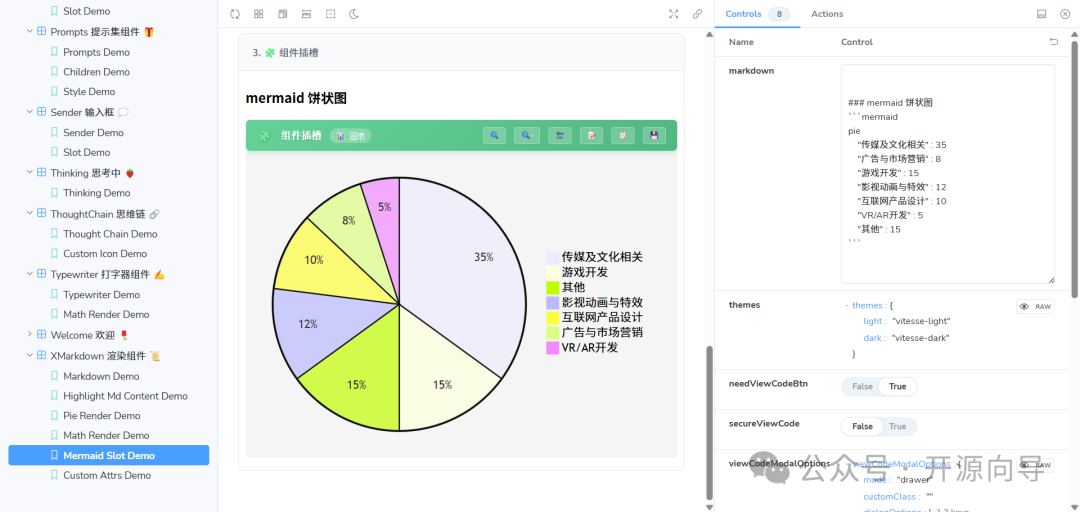
Task: Toggle RAW view for themes control
Action: click(1035, 307)
